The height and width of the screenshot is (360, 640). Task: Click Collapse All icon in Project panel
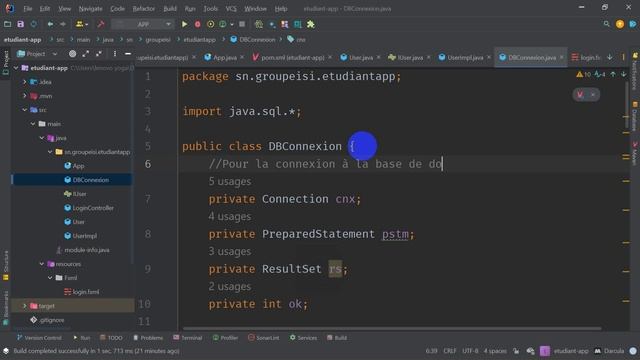click(99, 54)
